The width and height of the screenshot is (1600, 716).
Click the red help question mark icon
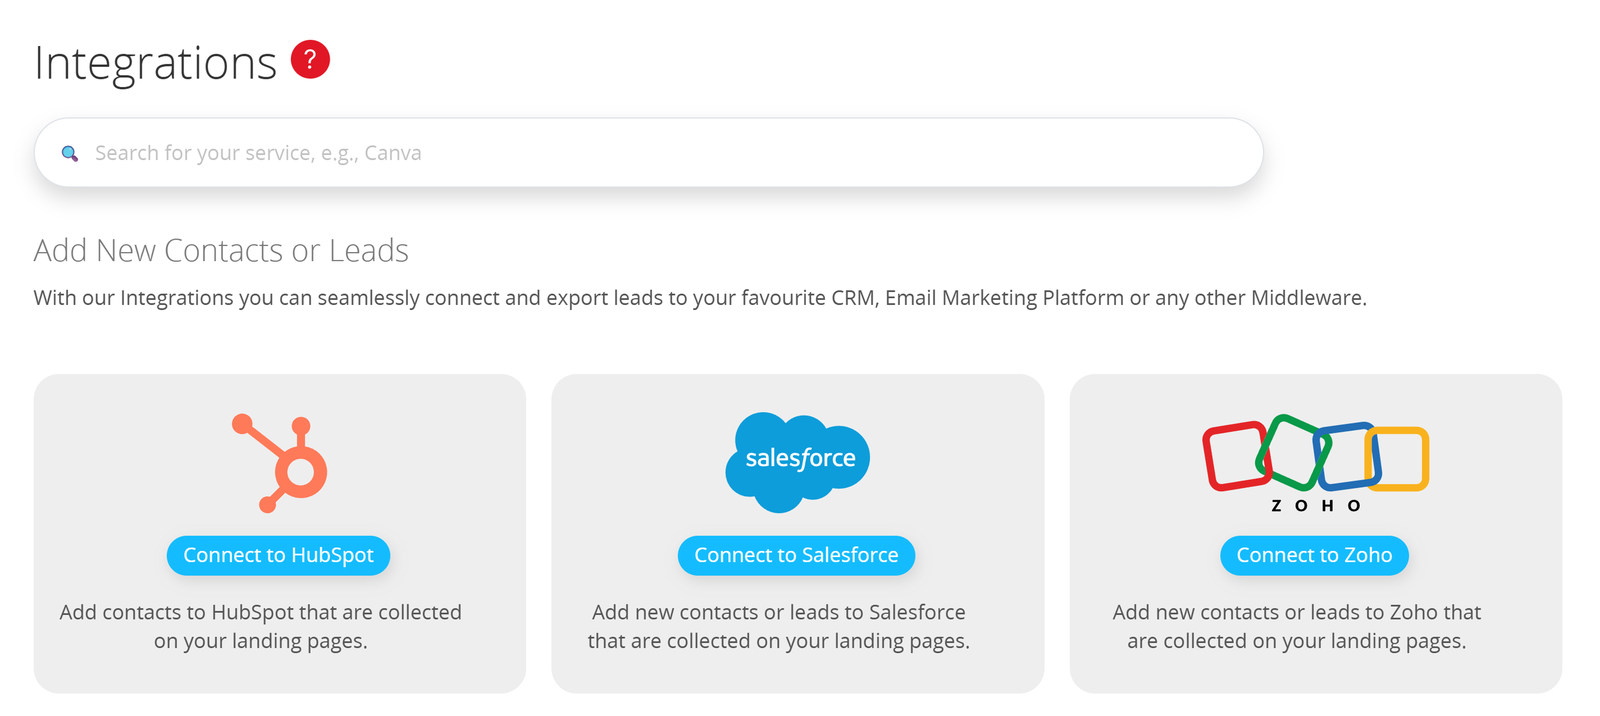[310, 60]
